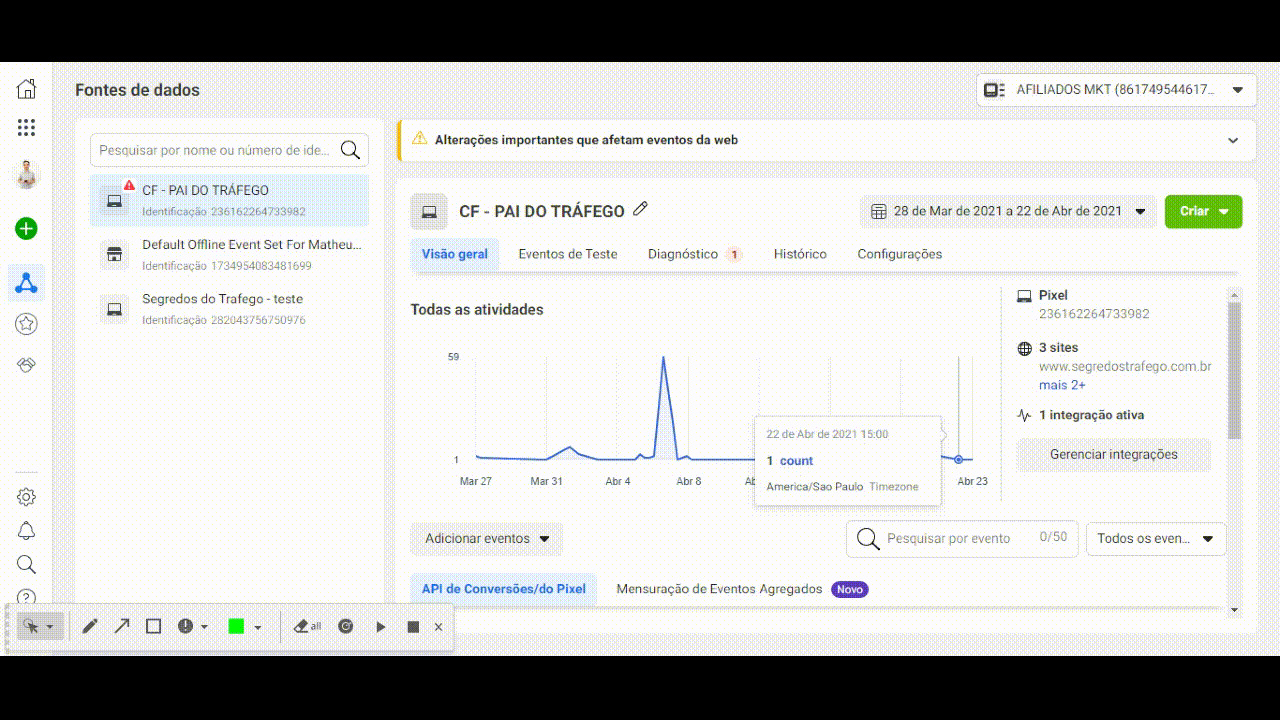The image size is (1280, 720).
Task: Open the color swatch dropdown arrow
Action: [258, 627]
